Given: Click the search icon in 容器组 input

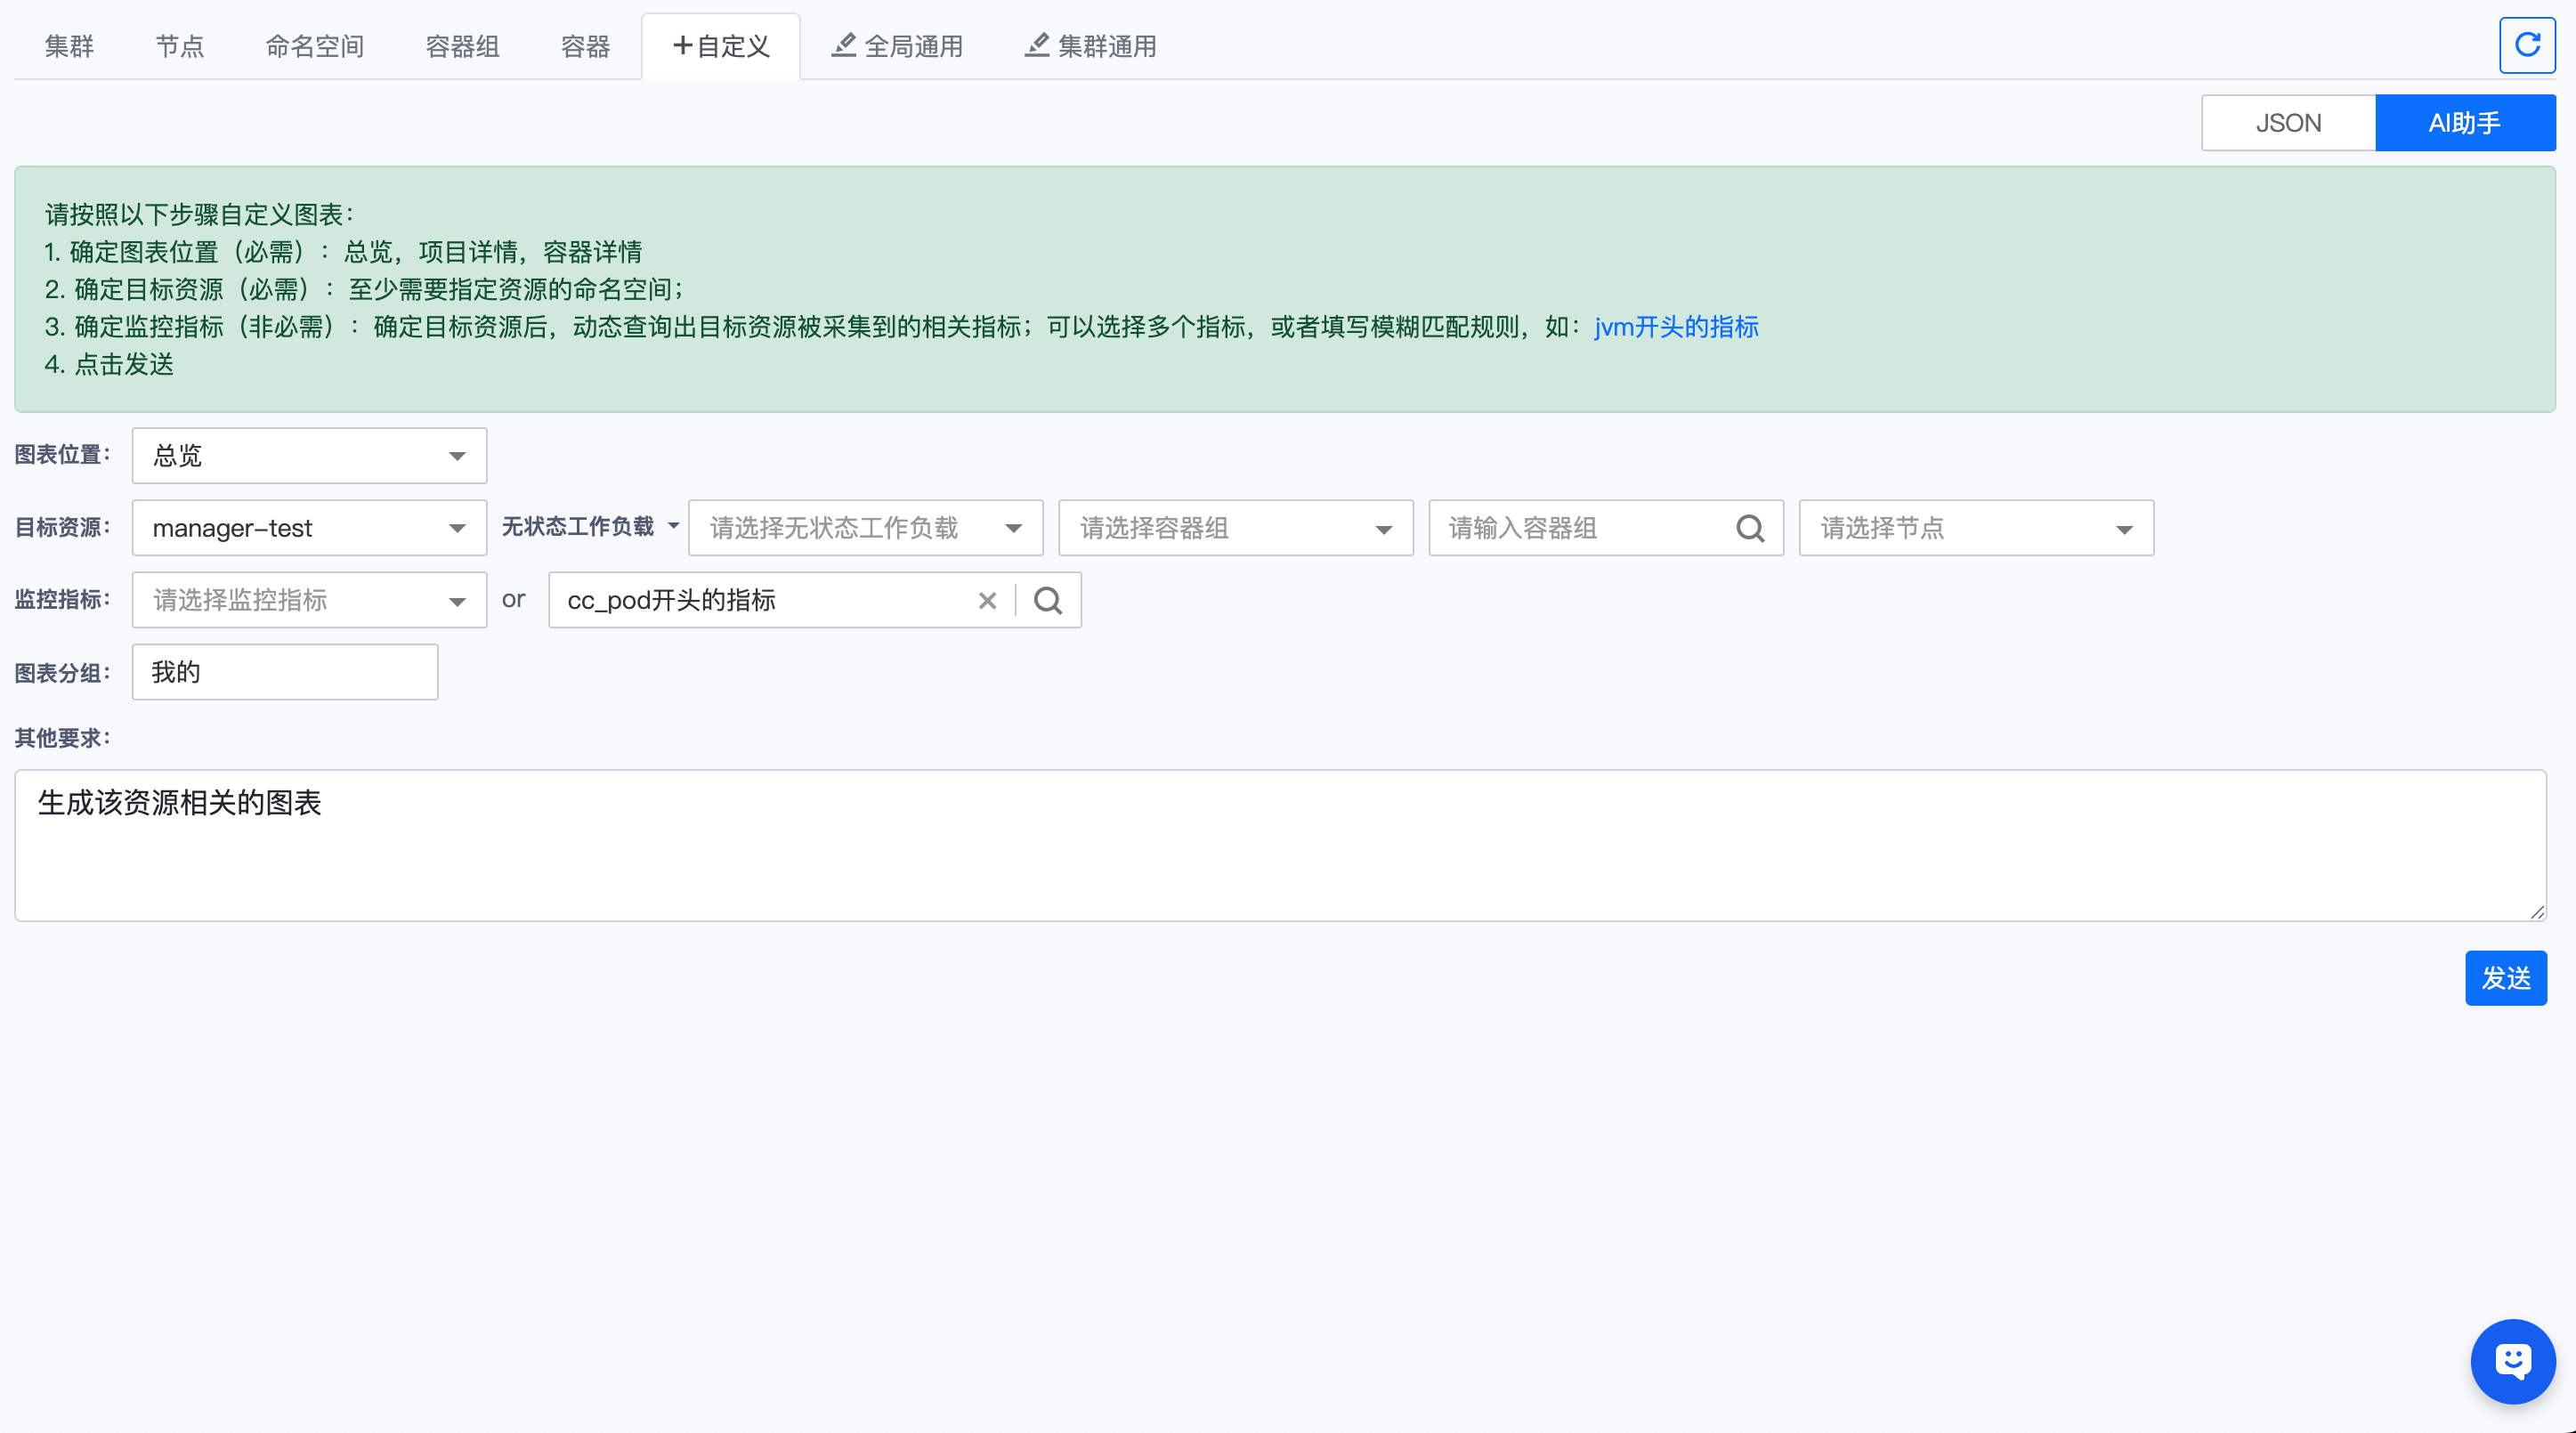Looking at the screenshot, I should click(x=1749, y=528).
